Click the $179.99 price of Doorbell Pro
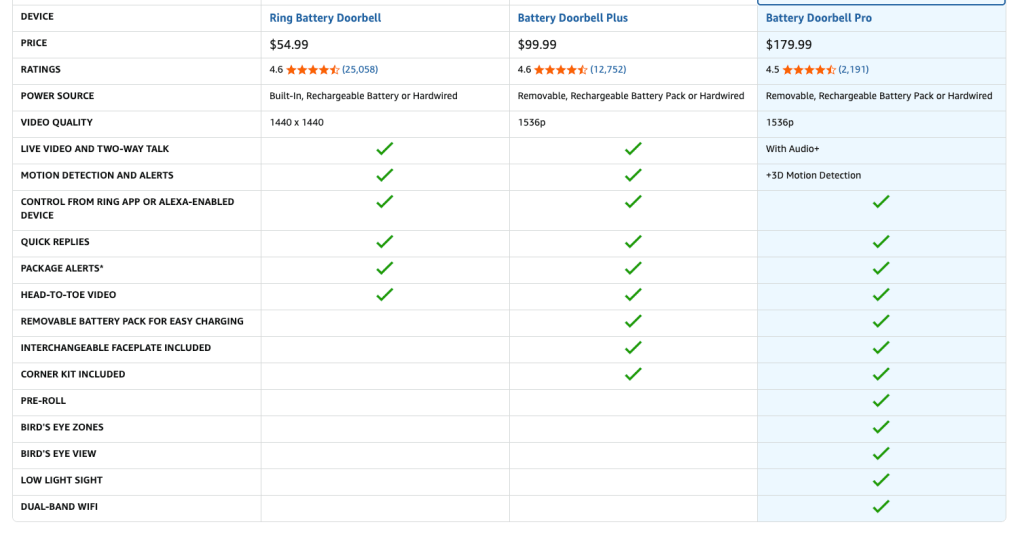This screenshot has height=535, width=1024. coord(789,45)
